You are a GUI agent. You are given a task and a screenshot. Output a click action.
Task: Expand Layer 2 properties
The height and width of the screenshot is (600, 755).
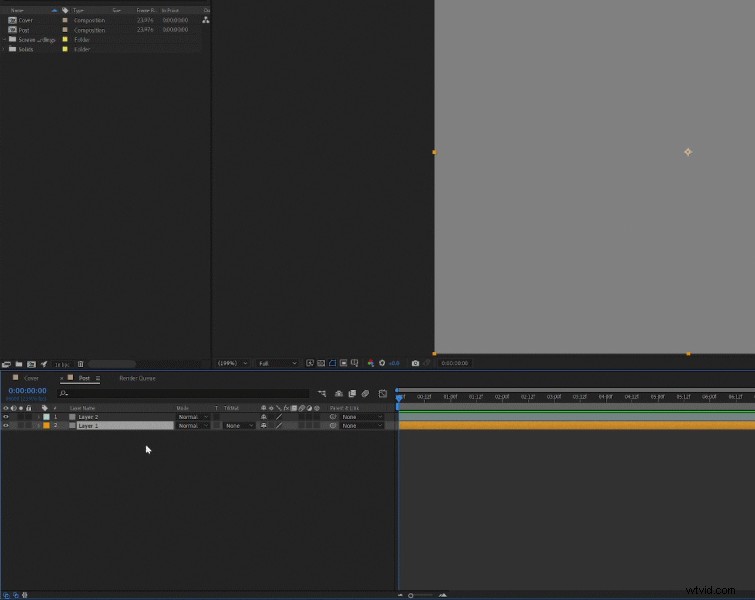(x=39, y=417)
